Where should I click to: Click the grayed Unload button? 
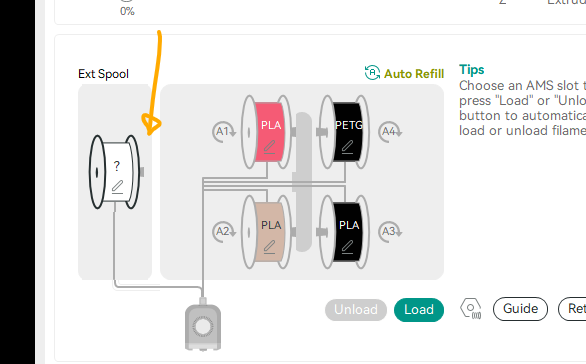(356, 310)
